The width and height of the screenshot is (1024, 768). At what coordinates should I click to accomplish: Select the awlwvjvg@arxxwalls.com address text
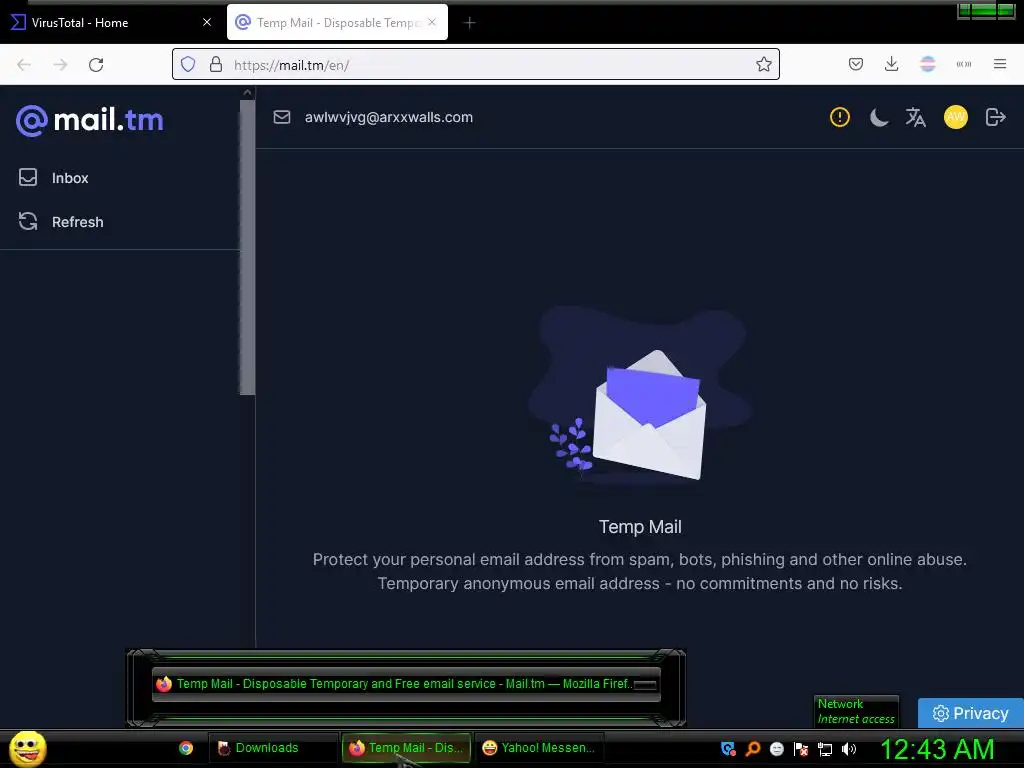[x=389, y=118]
